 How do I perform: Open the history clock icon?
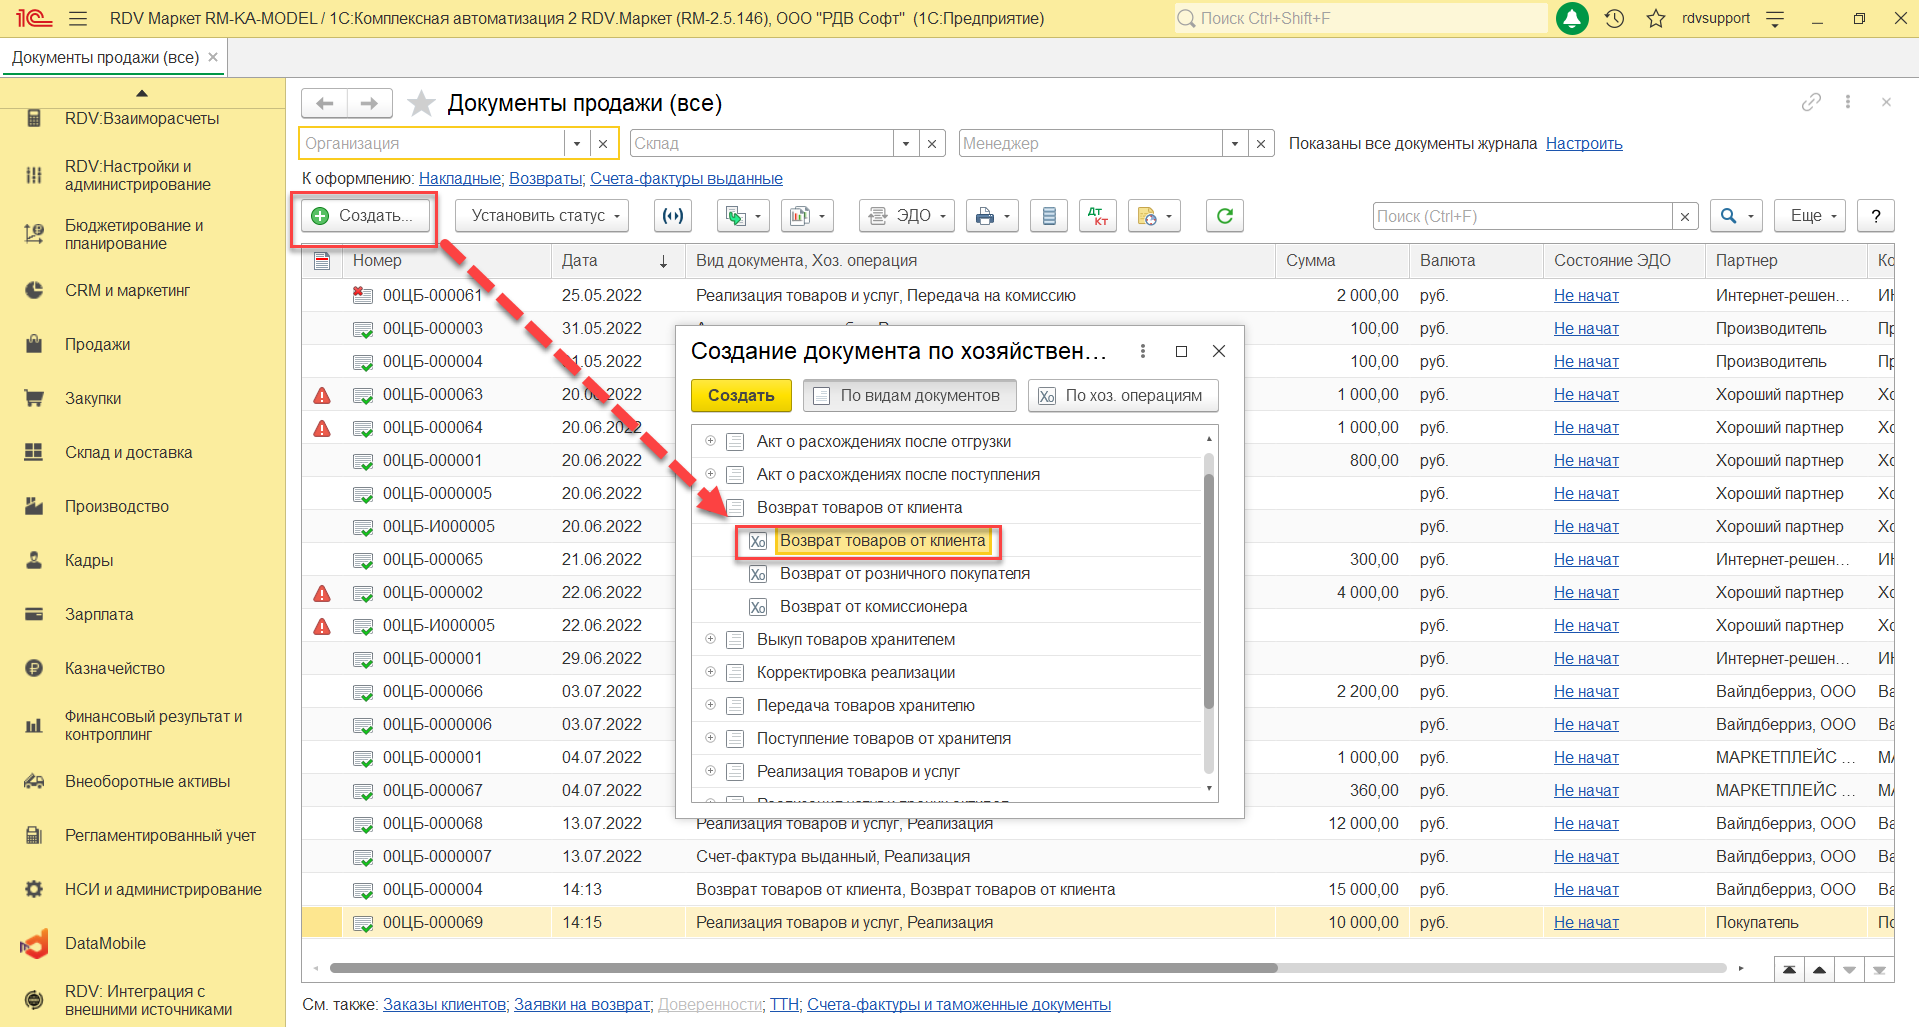tap(1614, 19)
